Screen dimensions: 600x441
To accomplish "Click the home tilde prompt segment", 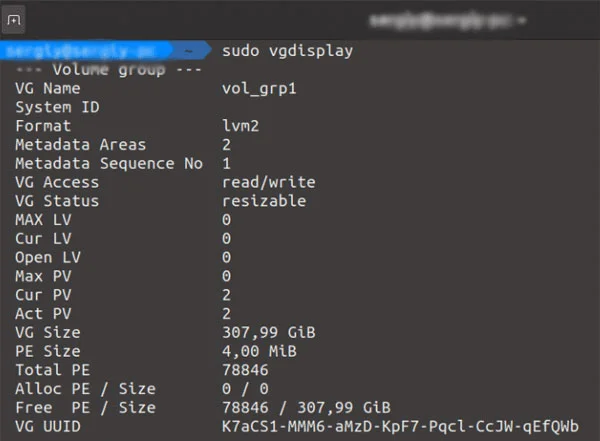I will click(x=189, y=50).
